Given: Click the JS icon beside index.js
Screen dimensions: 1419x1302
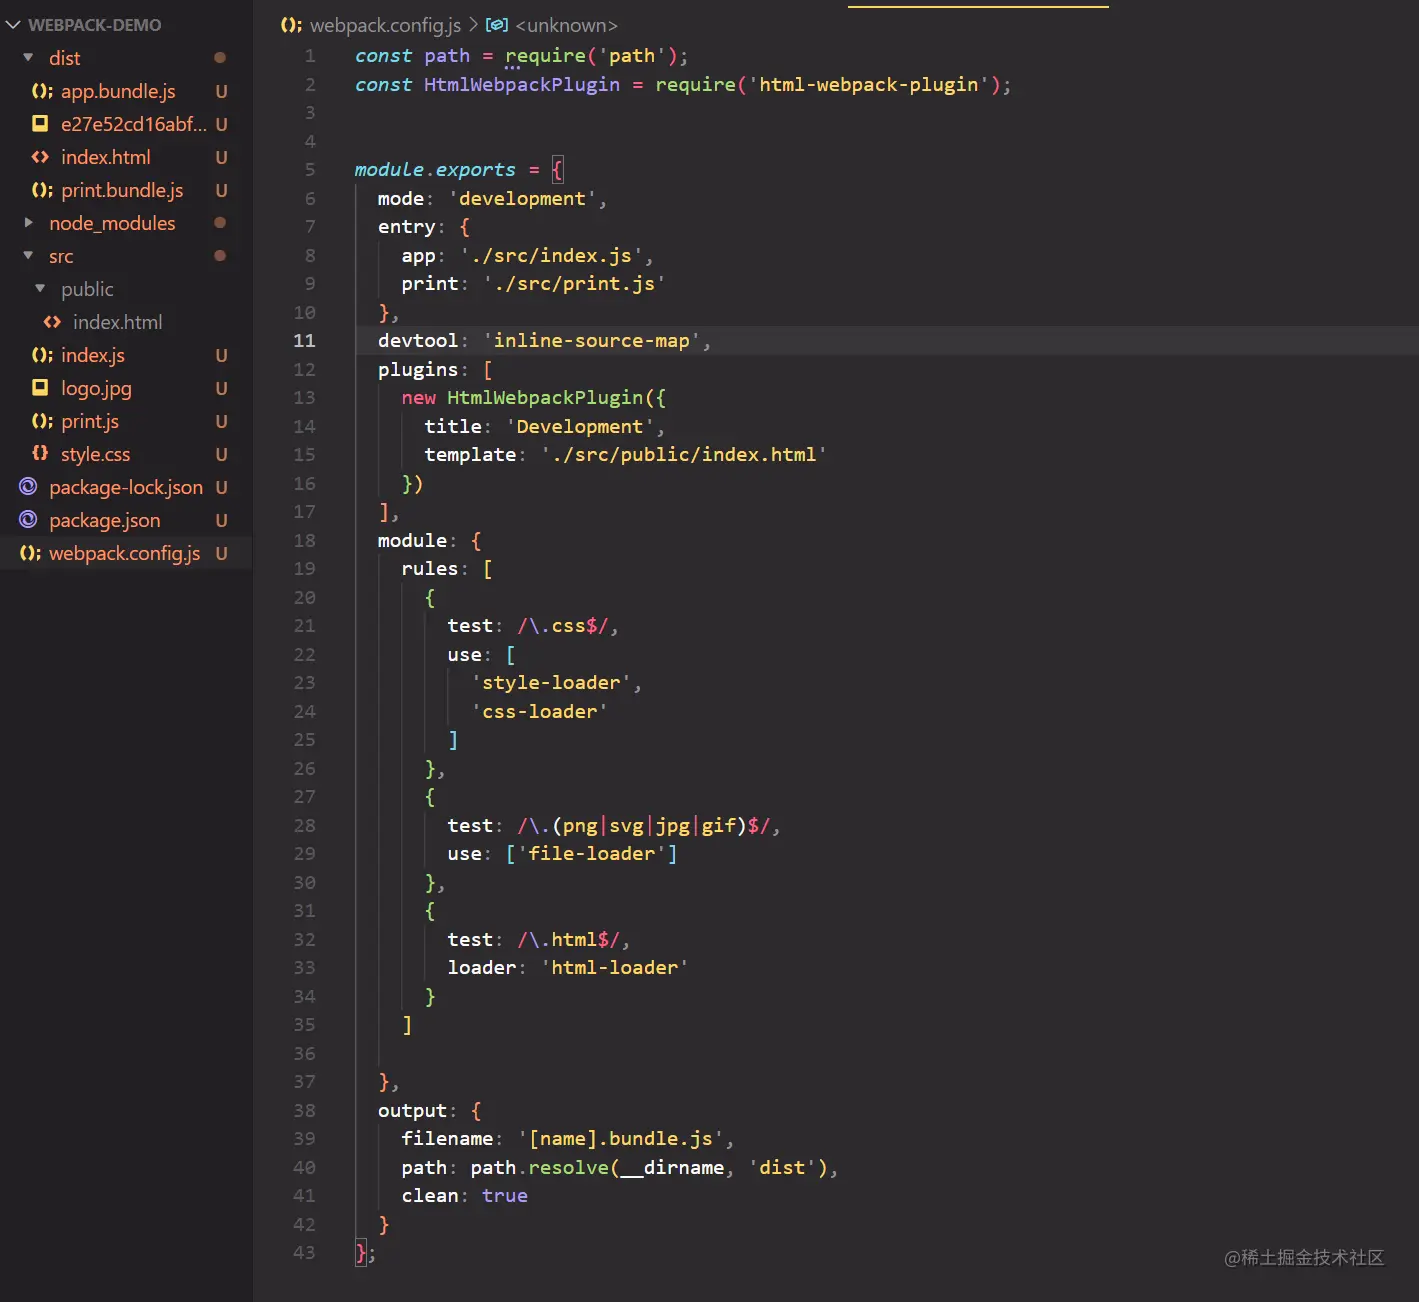Looking at the screenshot, I should point(42,355).
